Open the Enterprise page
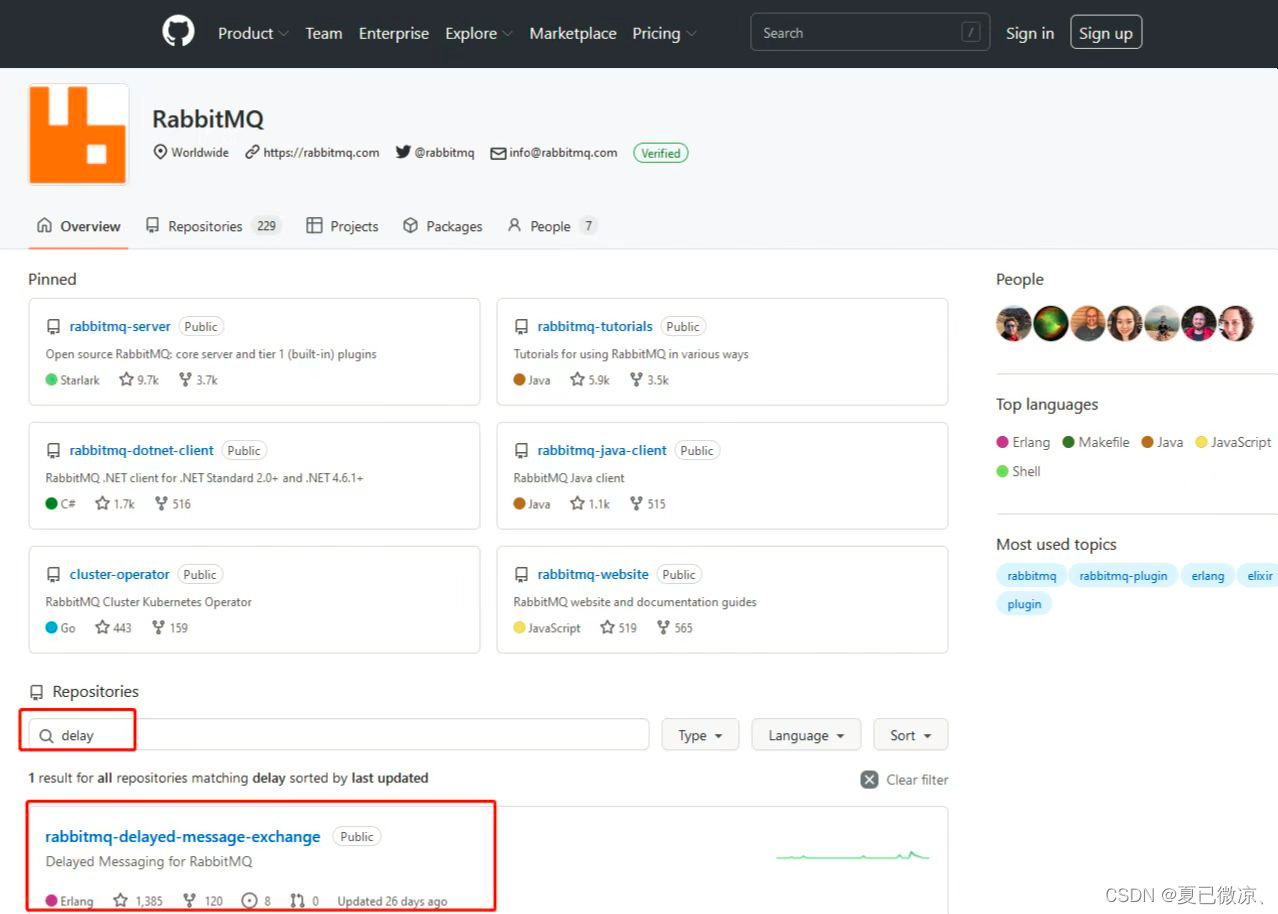1278x914 pixels. (394, 33)
